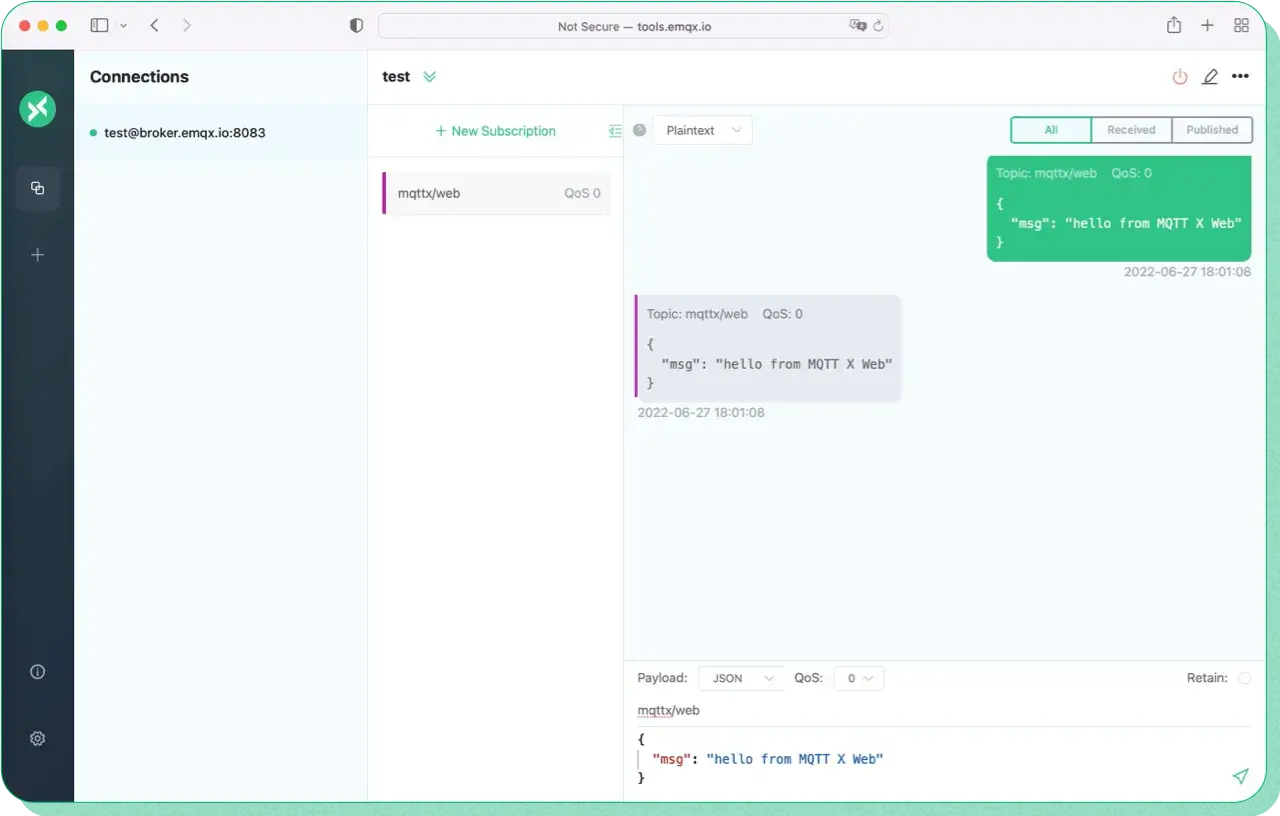Switch to the Received messages tab
This screenshot has width=1280, height=816.
tap(1131, 129)
